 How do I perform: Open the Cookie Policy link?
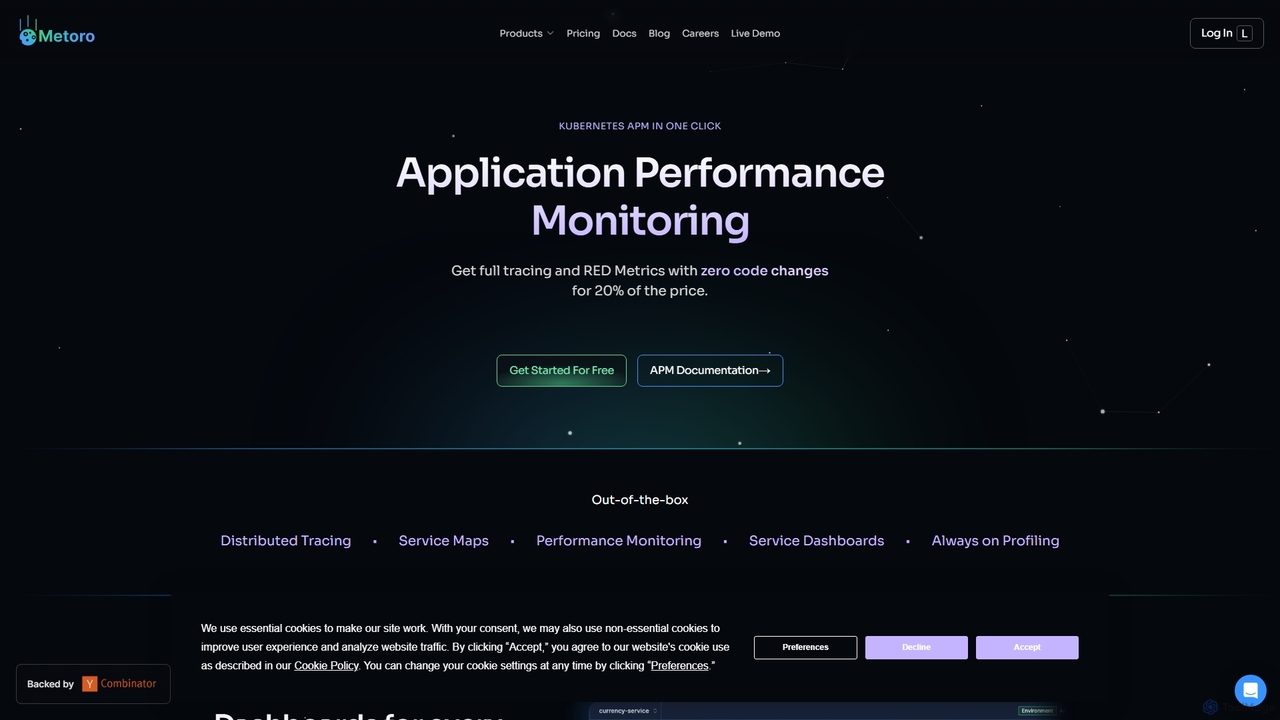coord(326,665)
